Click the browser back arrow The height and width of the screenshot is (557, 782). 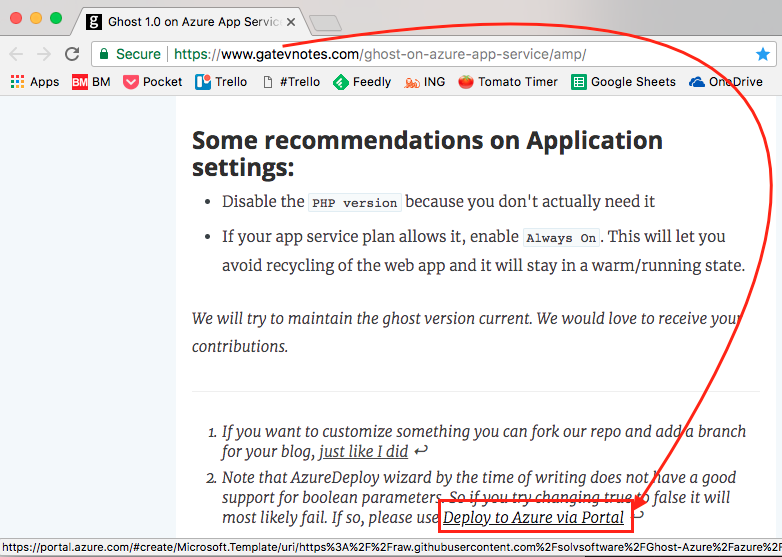(x=16, y=54)
